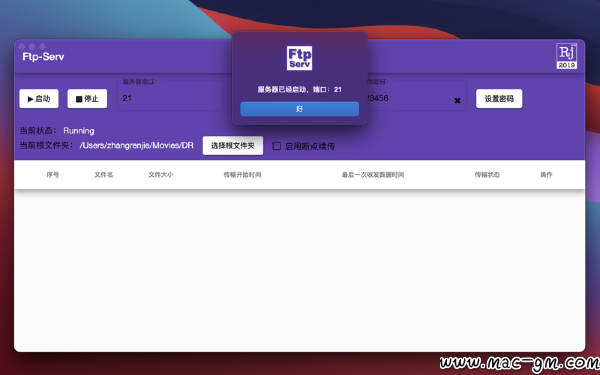The width and height of the screenshot is (600, 375).
Task: Stop the server with 停止 button
Action: pyautogui.click(x=87, y=99)
